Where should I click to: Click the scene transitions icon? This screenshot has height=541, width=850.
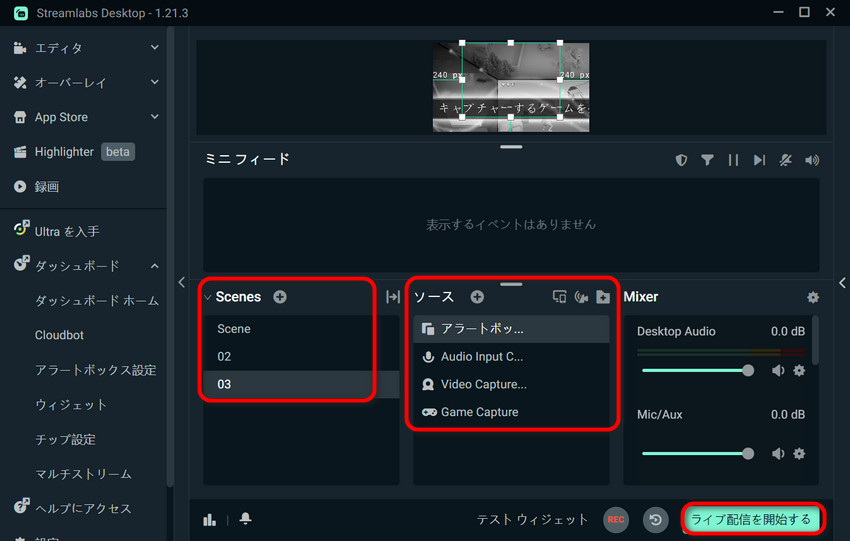(x=393, y=297)
